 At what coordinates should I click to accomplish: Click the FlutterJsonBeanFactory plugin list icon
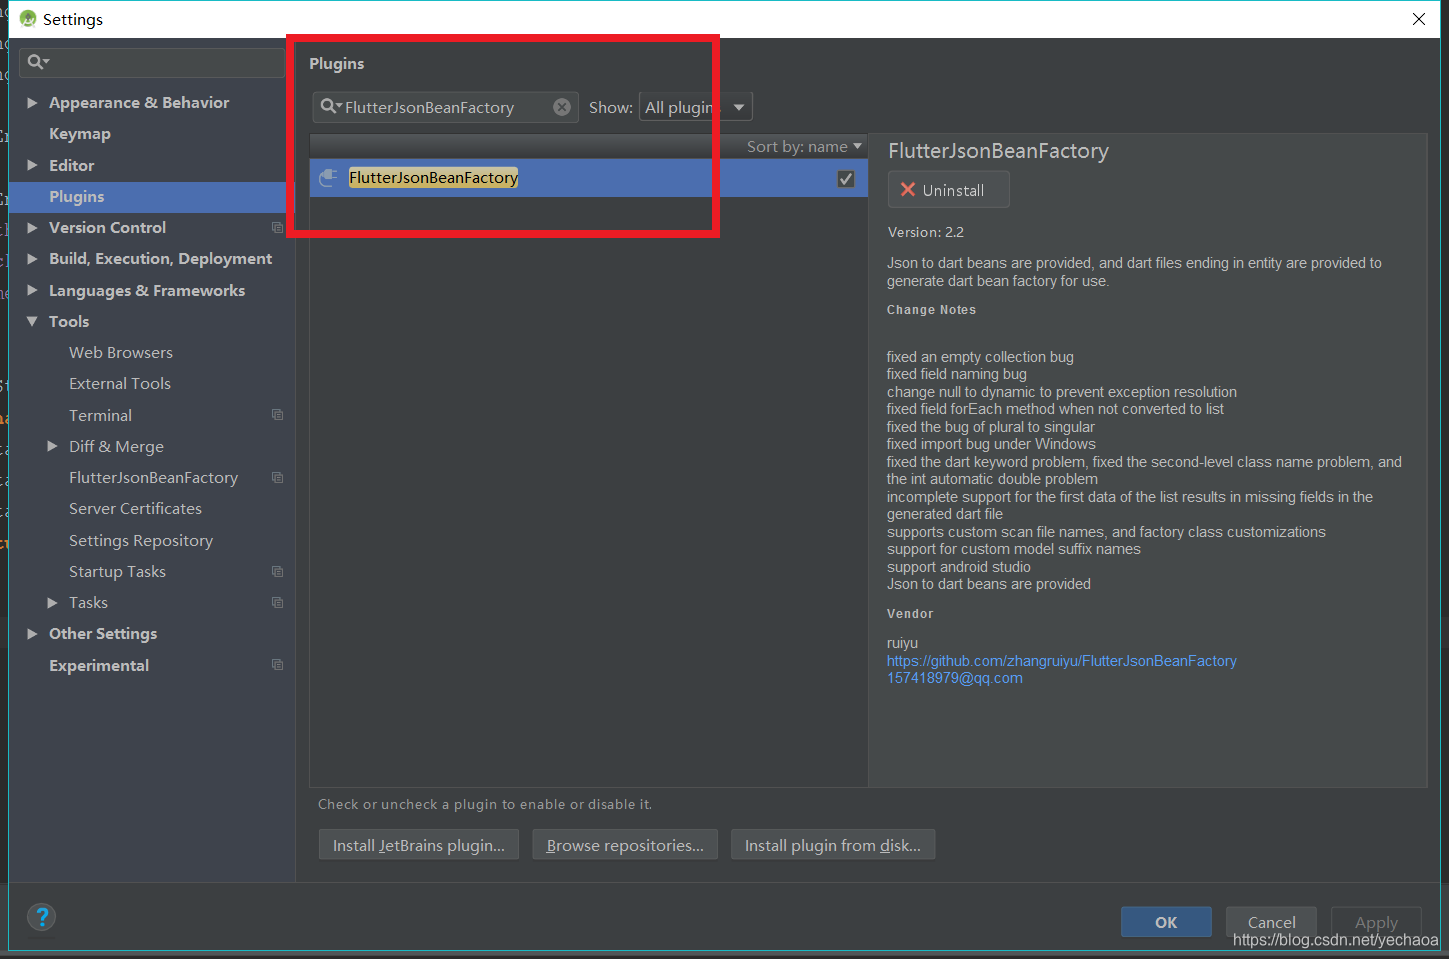pos(328,178)
